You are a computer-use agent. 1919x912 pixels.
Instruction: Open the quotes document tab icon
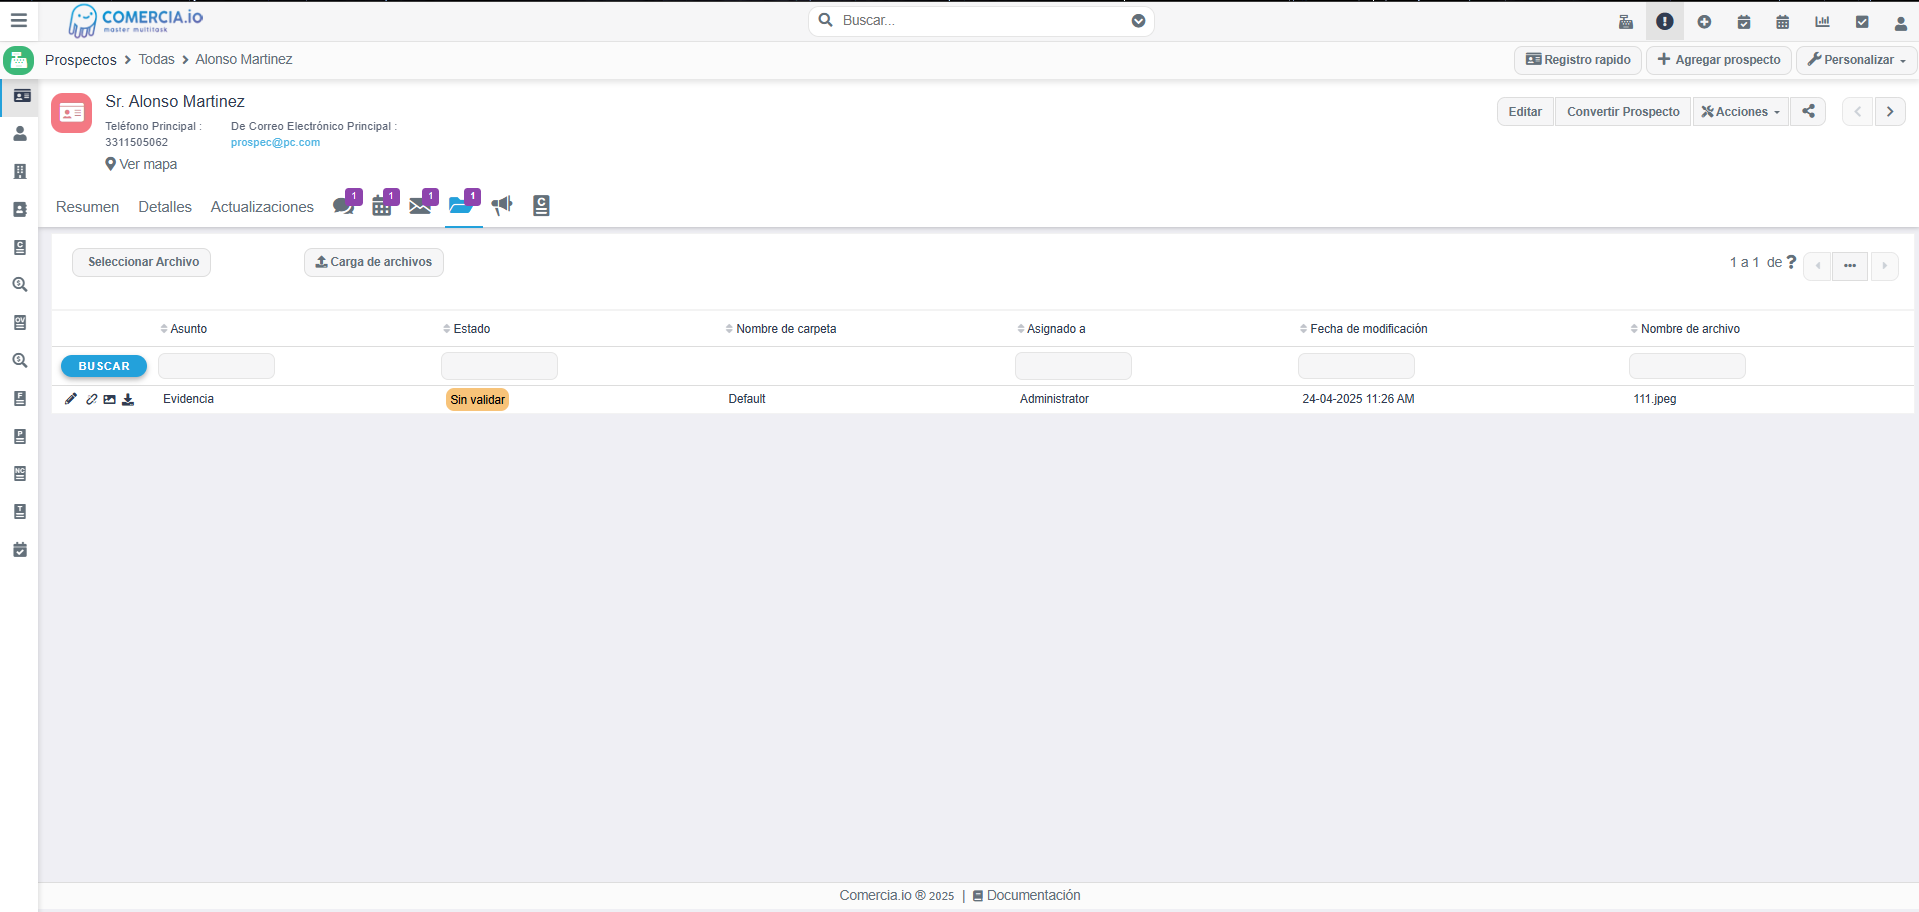coord(541,205)
